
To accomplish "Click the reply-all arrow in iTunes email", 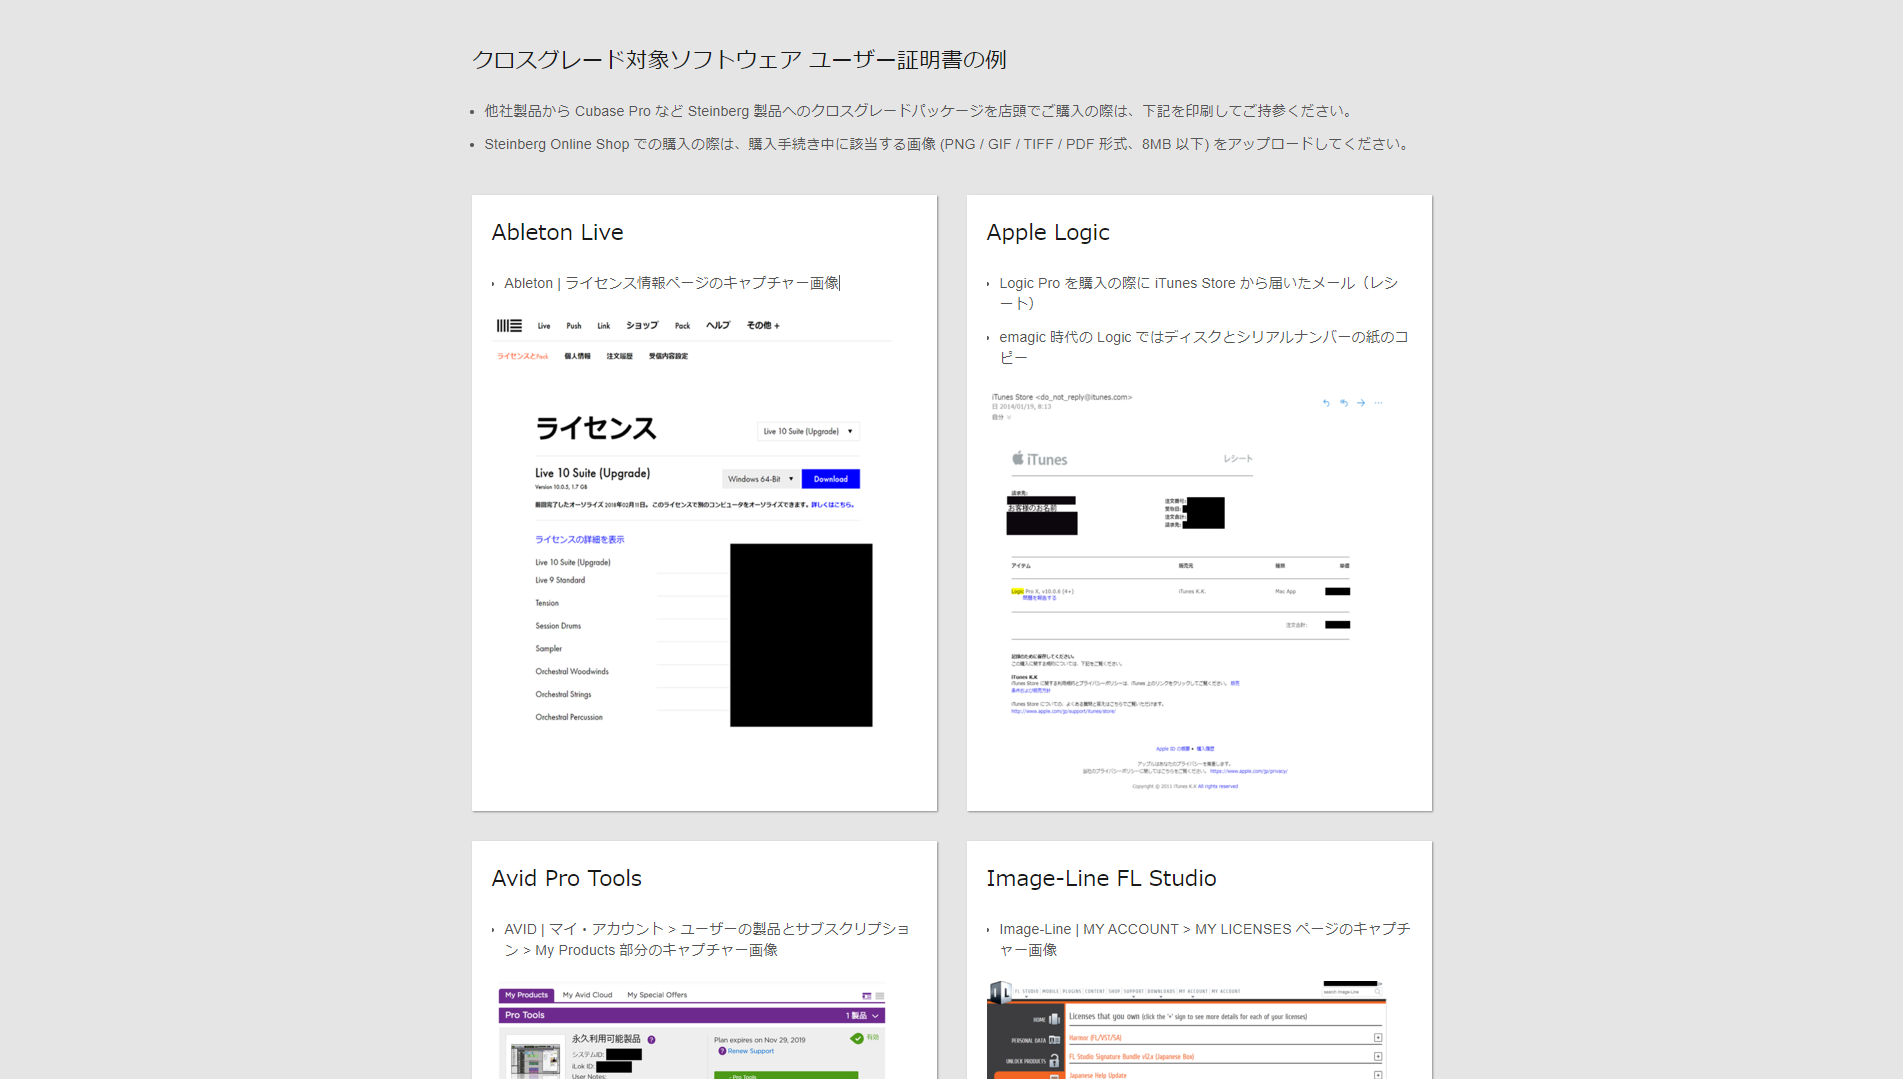I will (x=1344, y=403).
